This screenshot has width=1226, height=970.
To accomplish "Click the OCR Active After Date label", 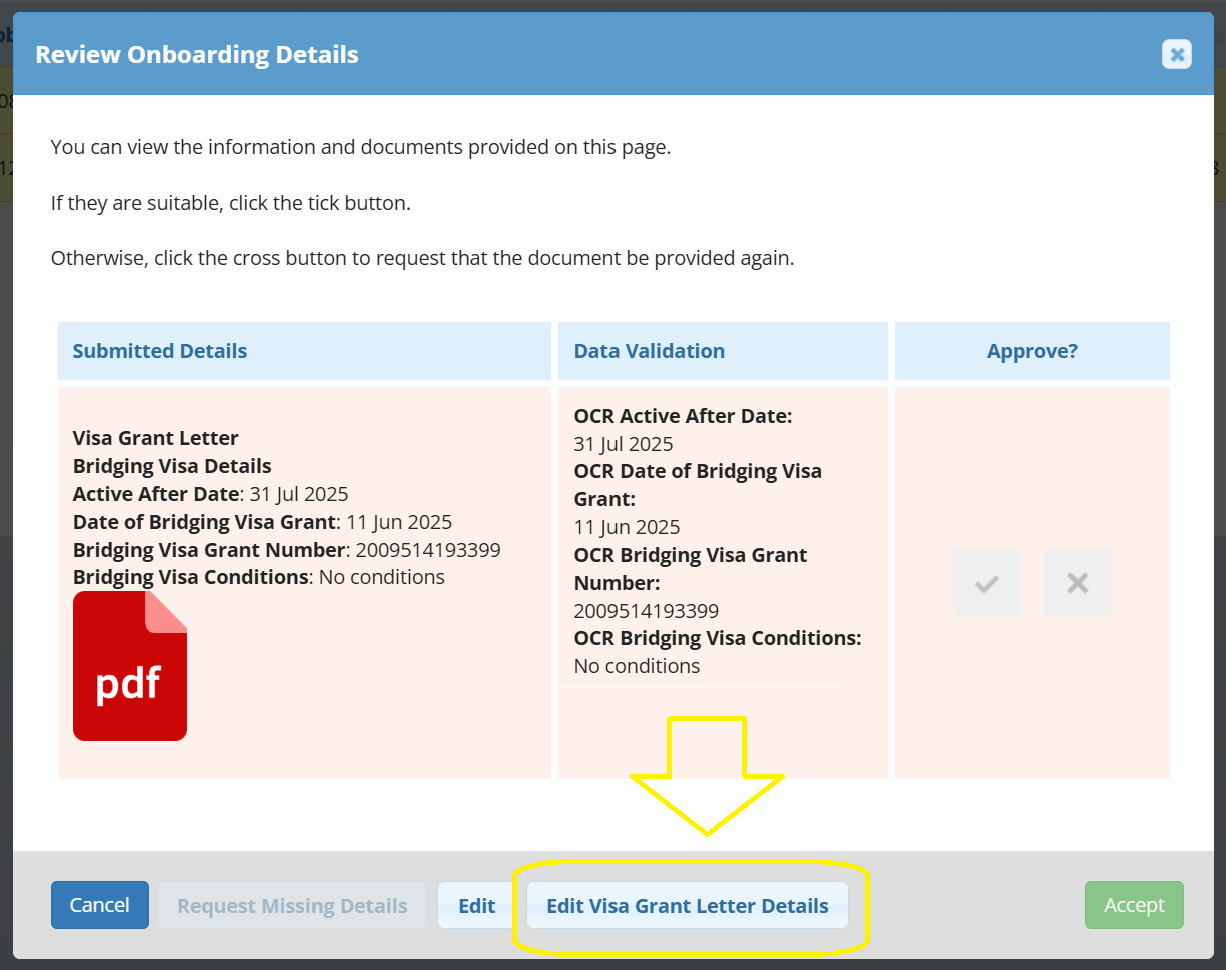I will [x=683, y=416].
